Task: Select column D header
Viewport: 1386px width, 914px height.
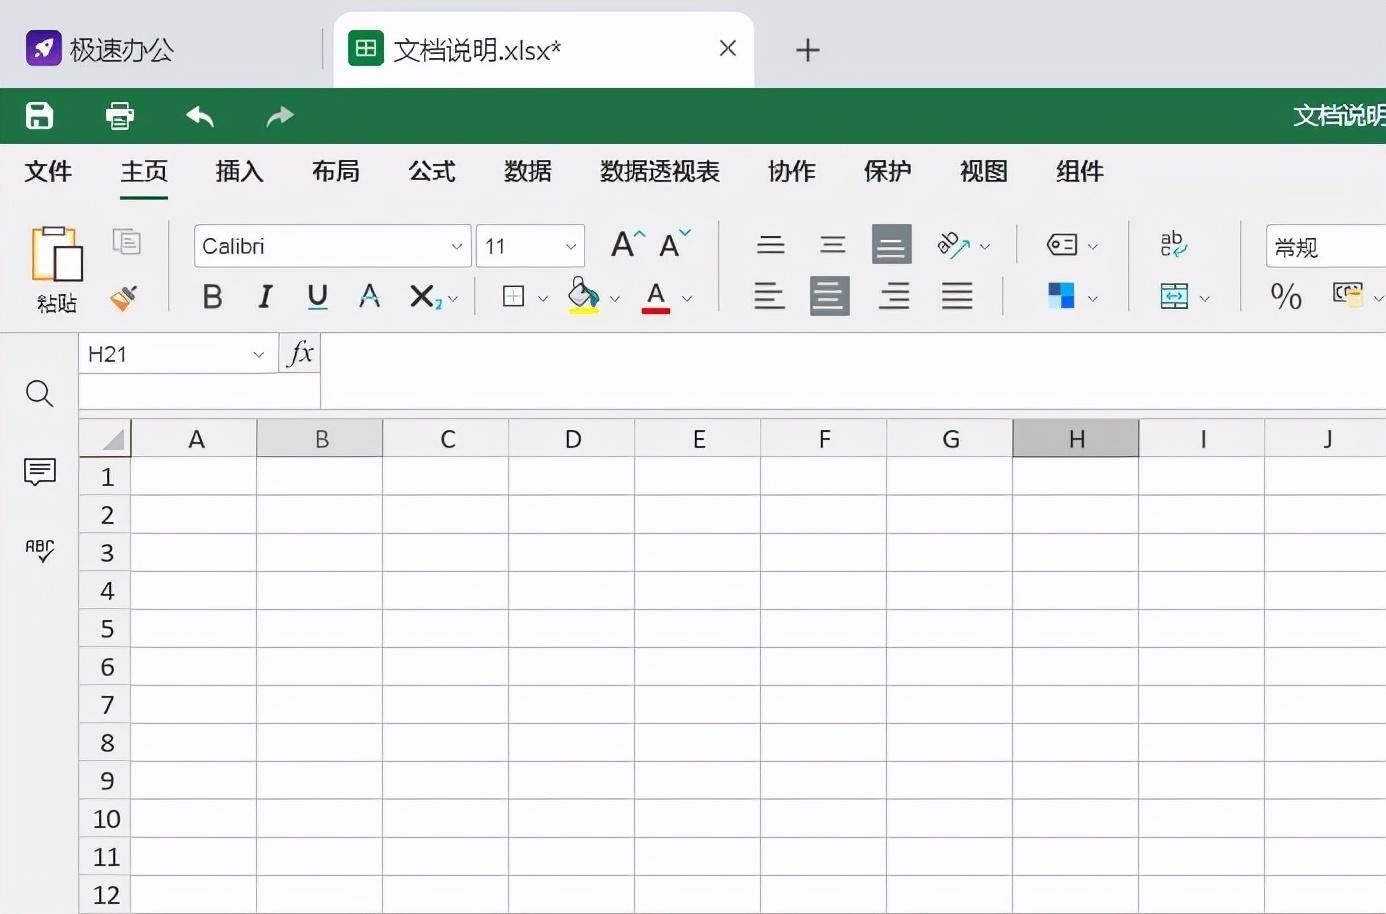Action: (x=573, y=439)
